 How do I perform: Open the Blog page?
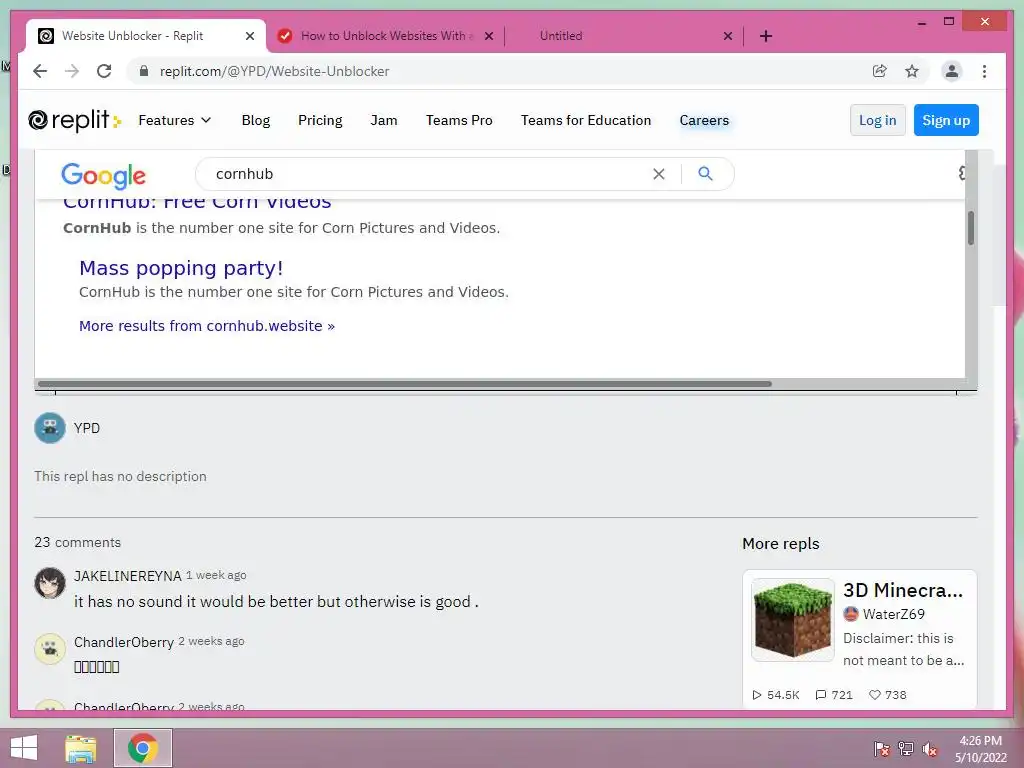click(255, 120)
